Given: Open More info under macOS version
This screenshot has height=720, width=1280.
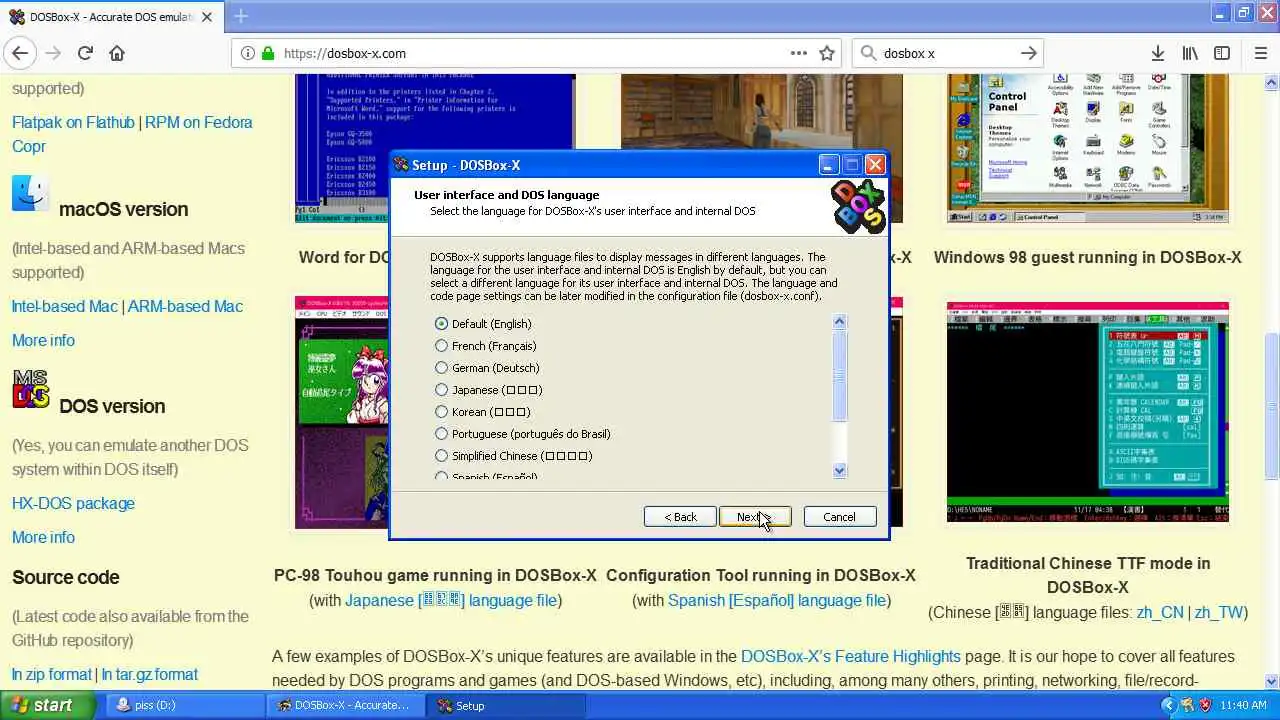Looking at the screenshot, I should tap(43, 340).
